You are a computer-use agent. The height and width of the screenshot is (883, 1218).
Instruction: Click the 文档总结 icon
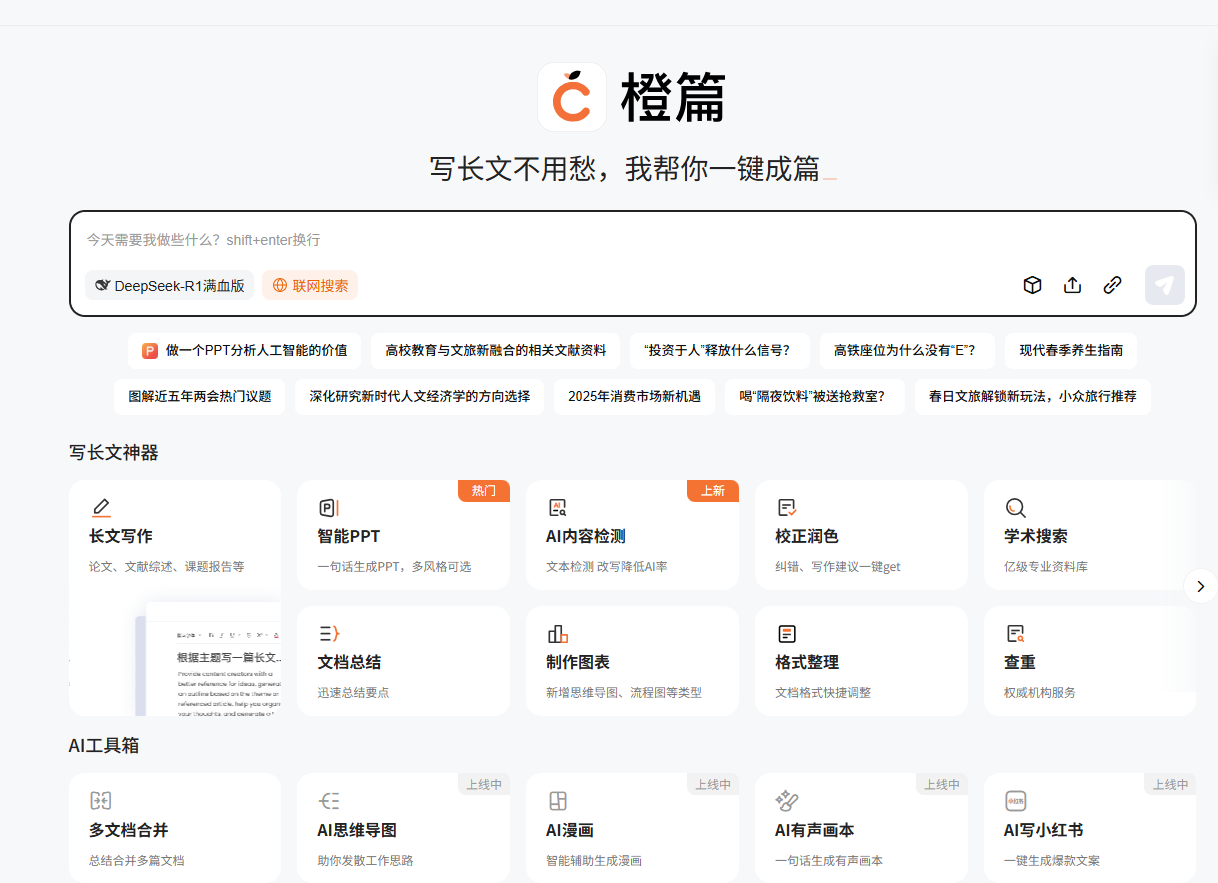coord(329,633)
